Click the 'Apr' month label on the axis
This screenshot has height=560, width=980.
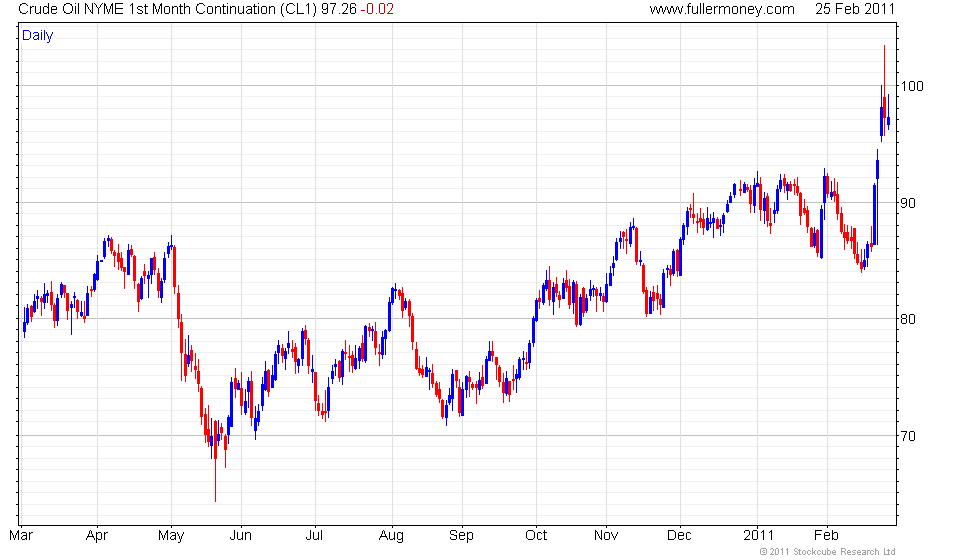pos(97,536)
